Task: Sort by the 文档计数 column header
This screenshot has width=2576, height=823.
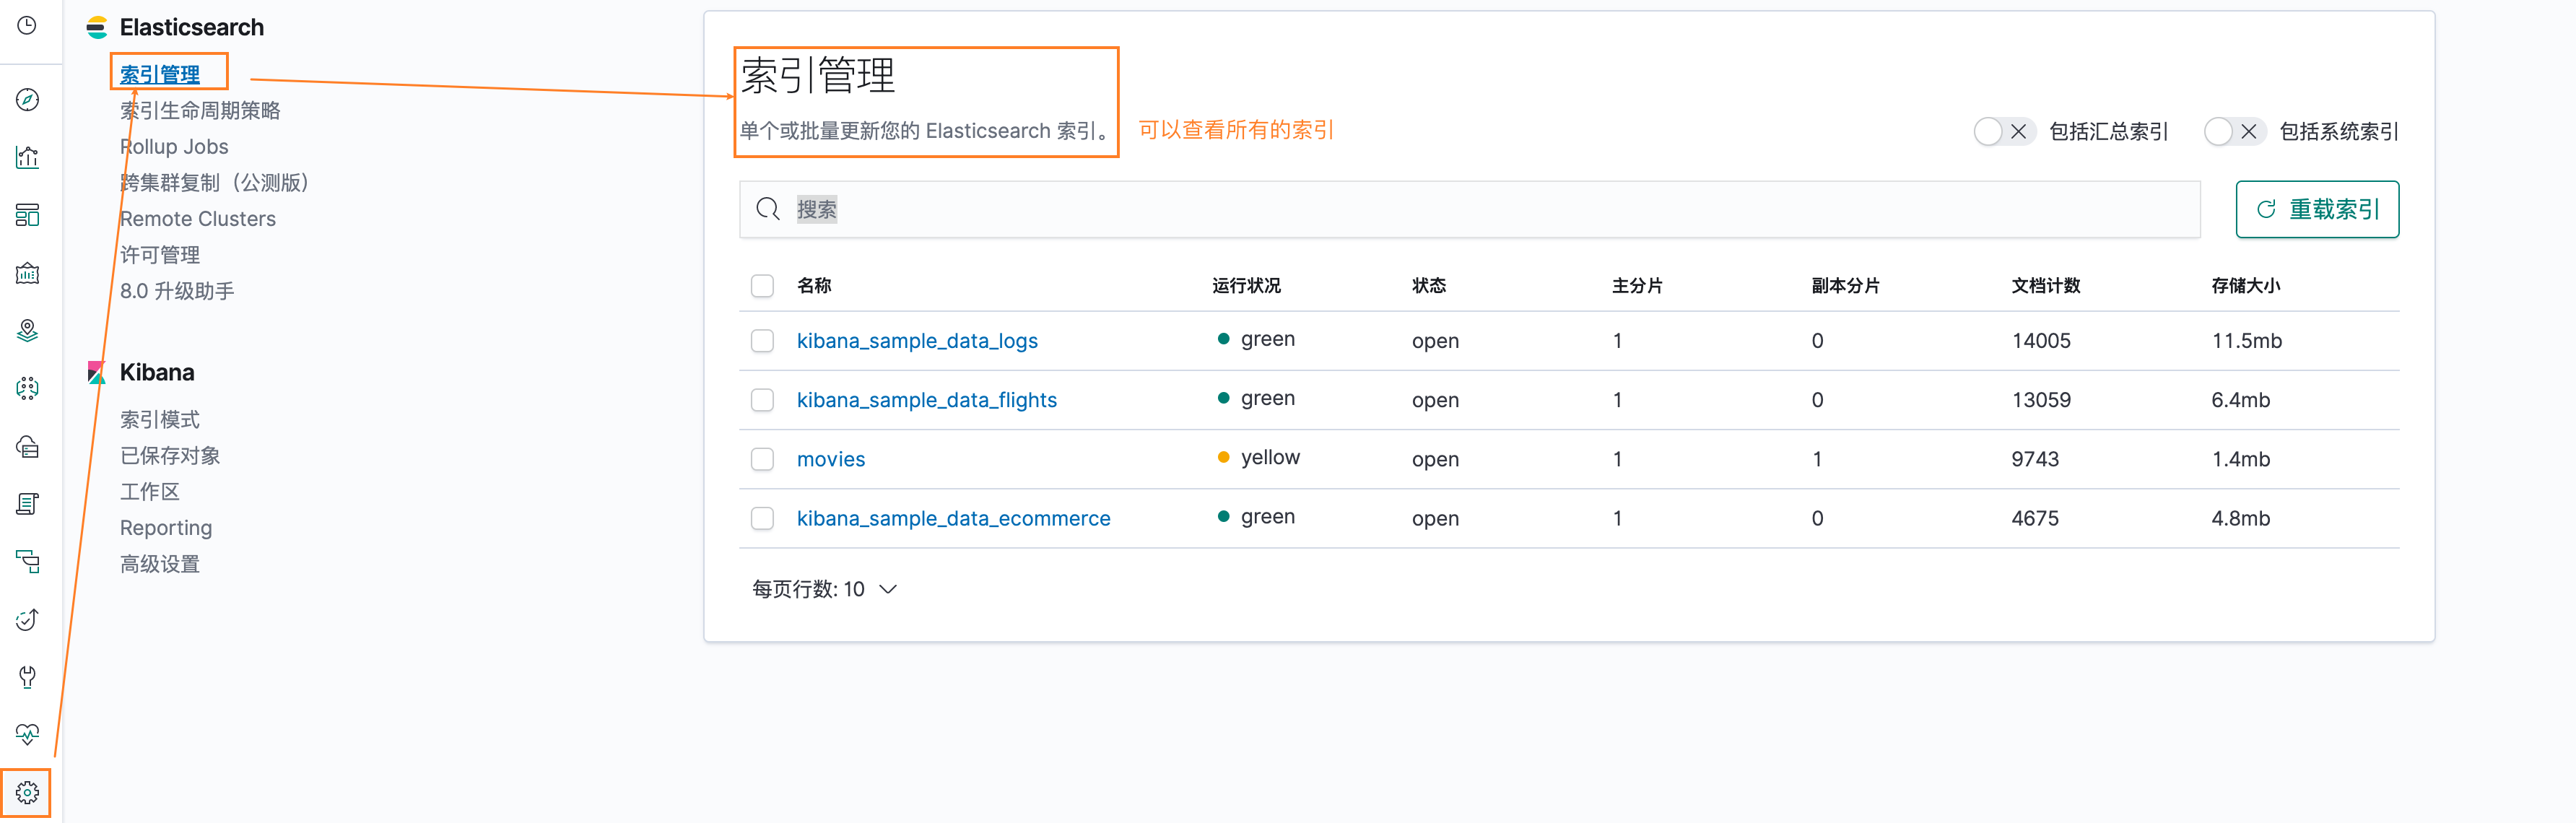Action: pyautogui.click(x=2046, y=286)
